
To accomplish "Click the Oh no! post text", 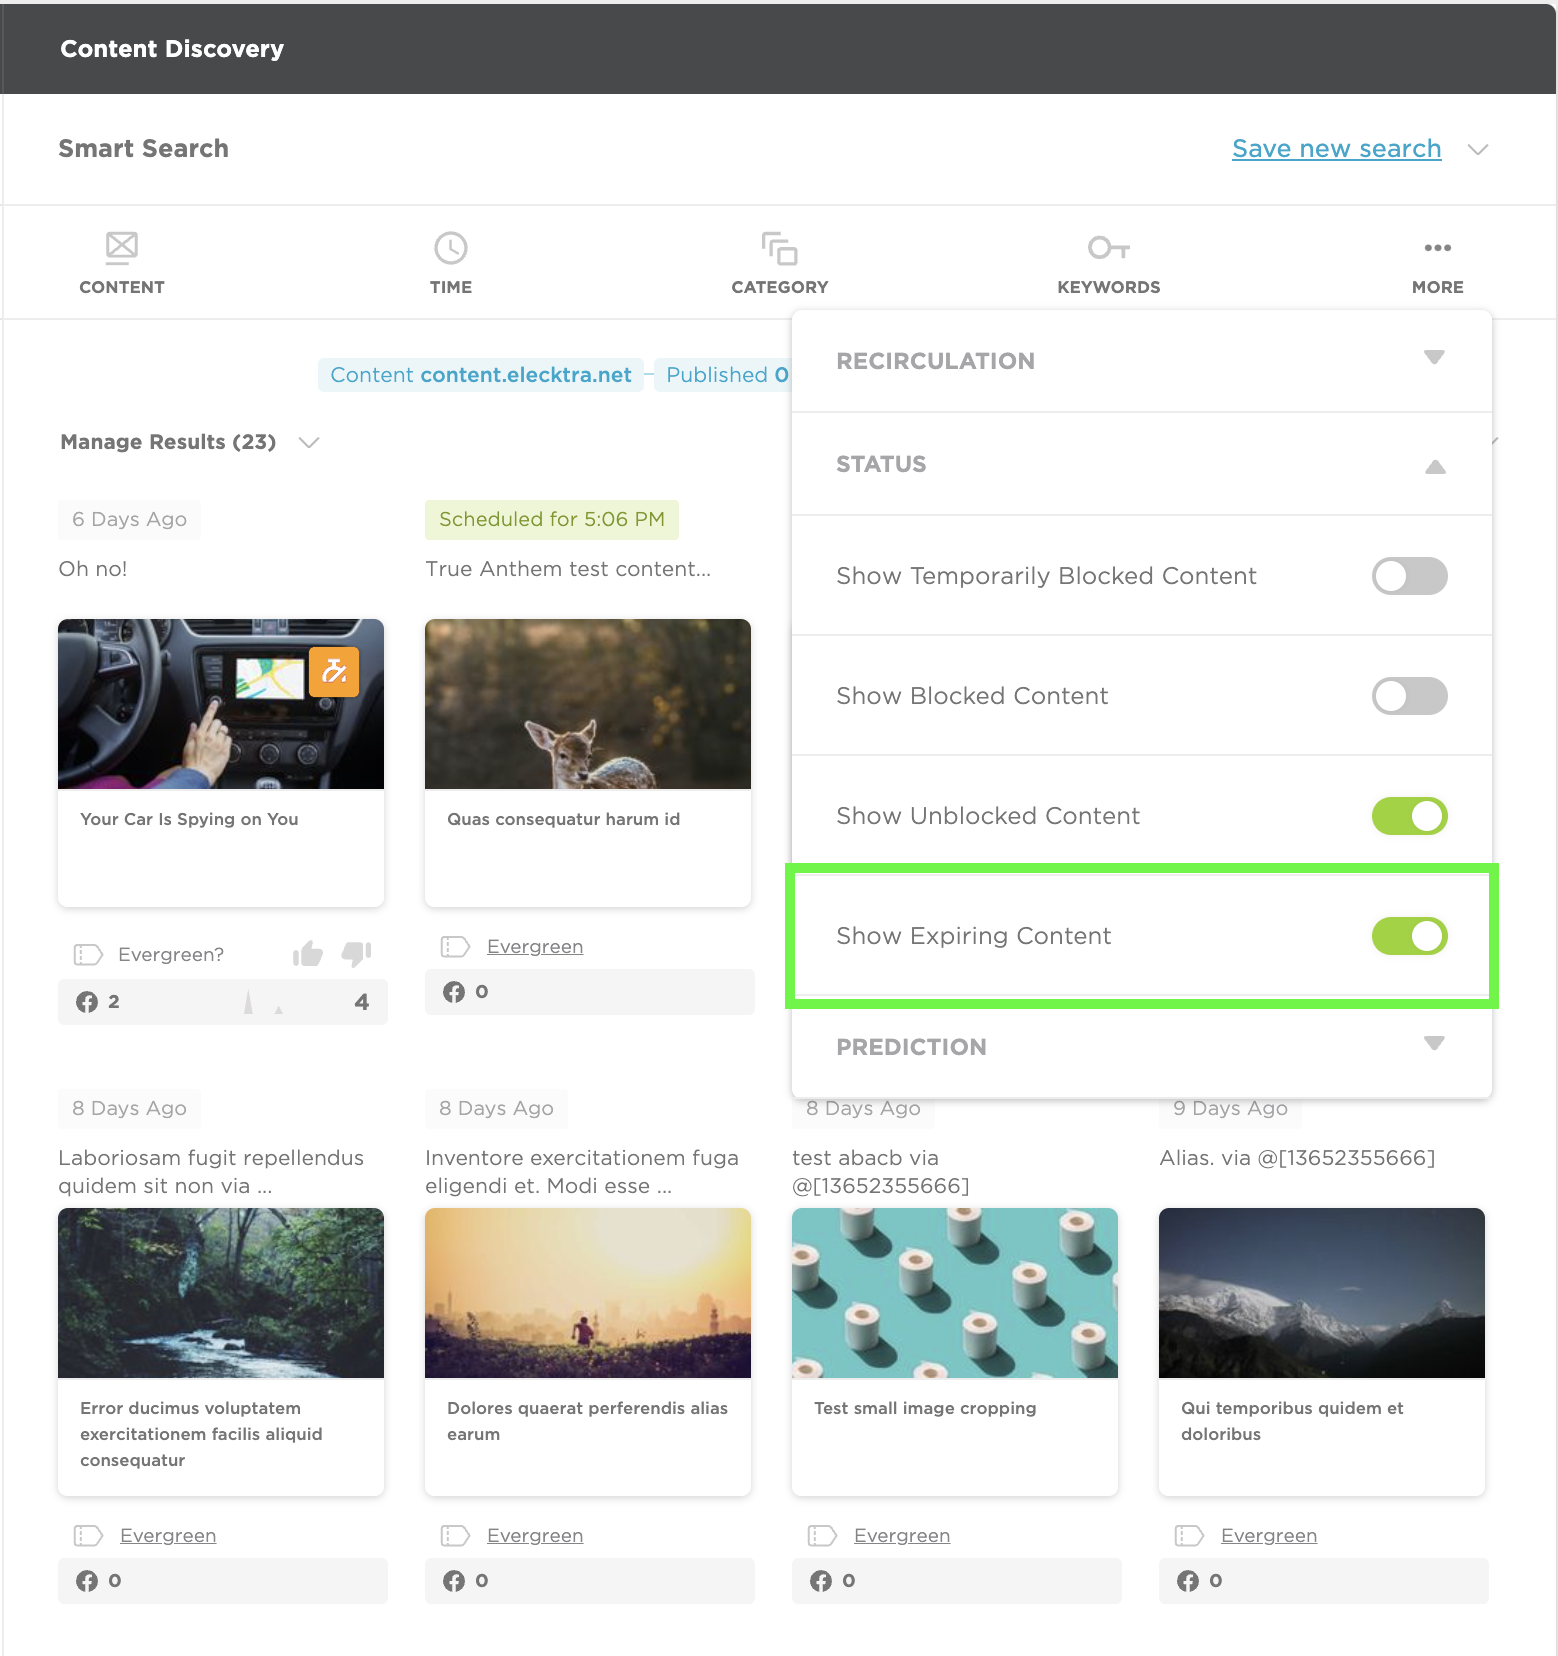I will click(x=93, y=569).
